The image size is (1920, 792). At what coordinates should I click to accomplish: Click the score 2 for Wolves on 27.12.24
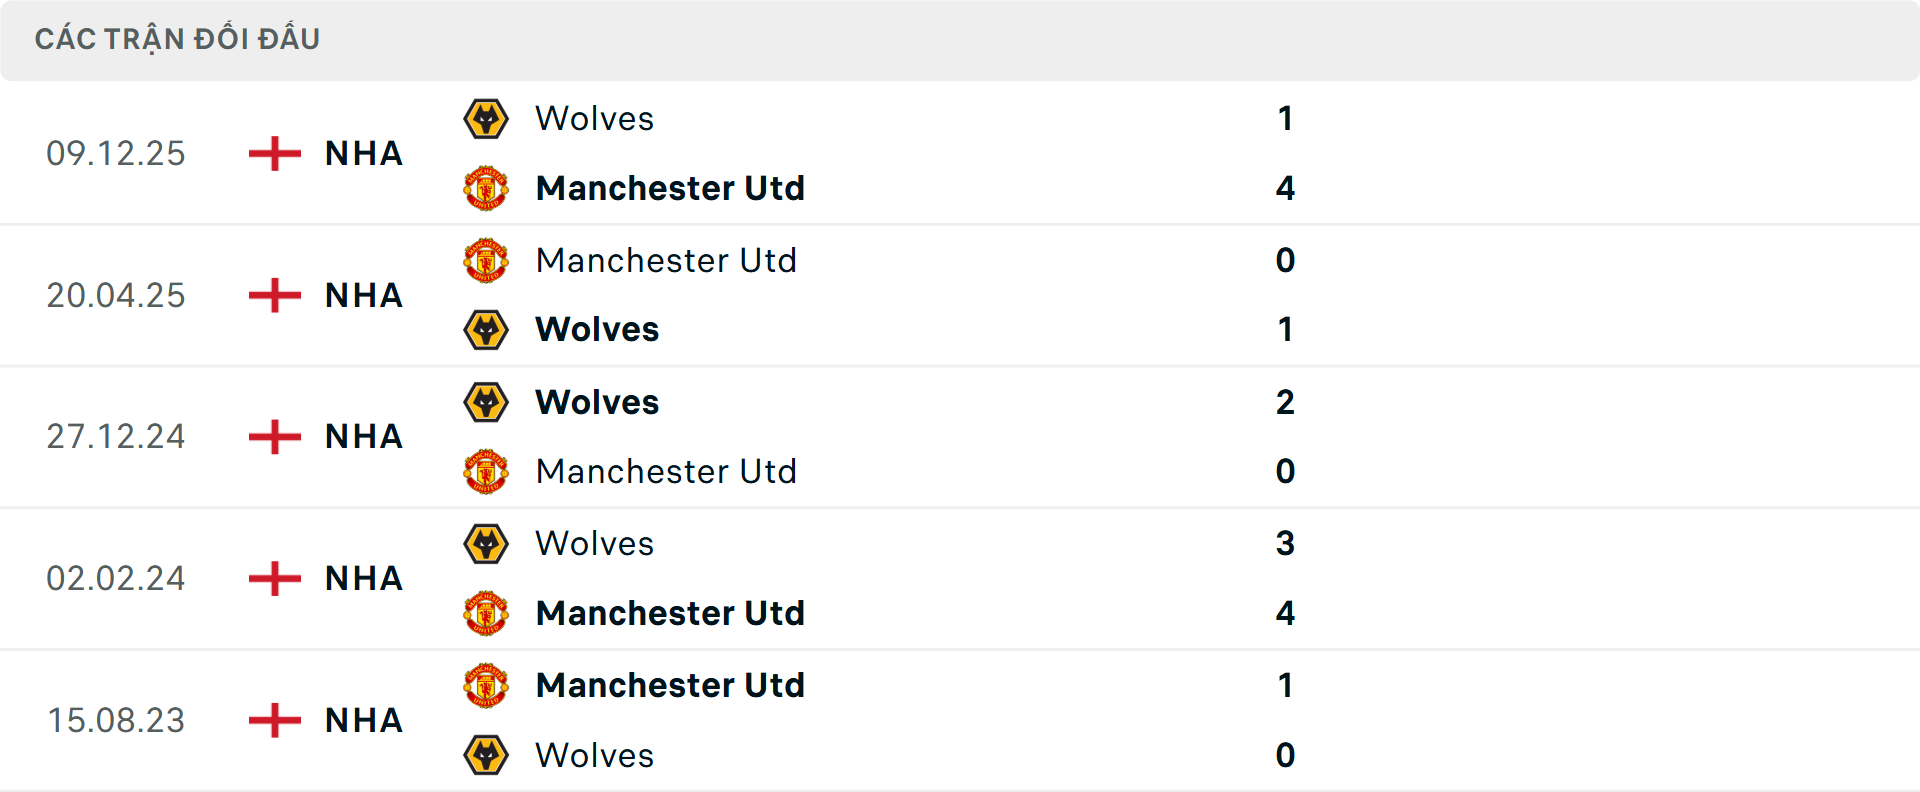(x=1286, y=402)
